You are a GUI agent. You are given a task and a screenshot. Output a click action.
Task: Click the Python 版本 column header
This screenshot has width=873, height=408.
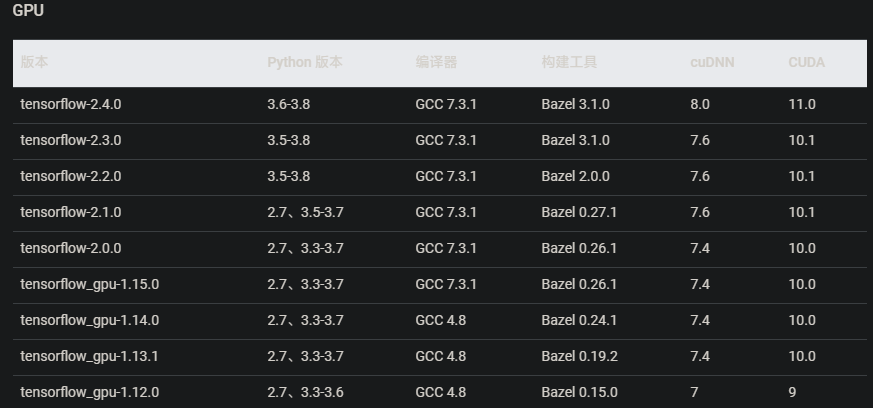305,62
